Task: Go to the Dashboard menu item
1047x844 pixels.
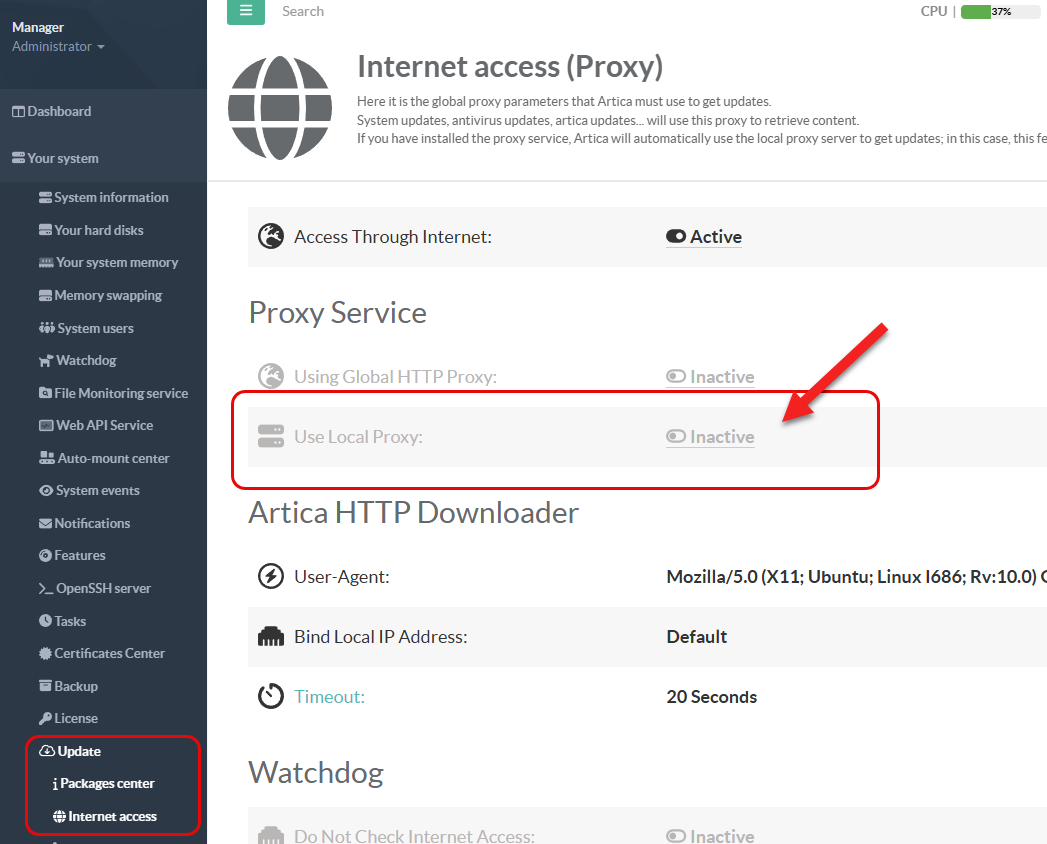Action: [x=59, y=112]
